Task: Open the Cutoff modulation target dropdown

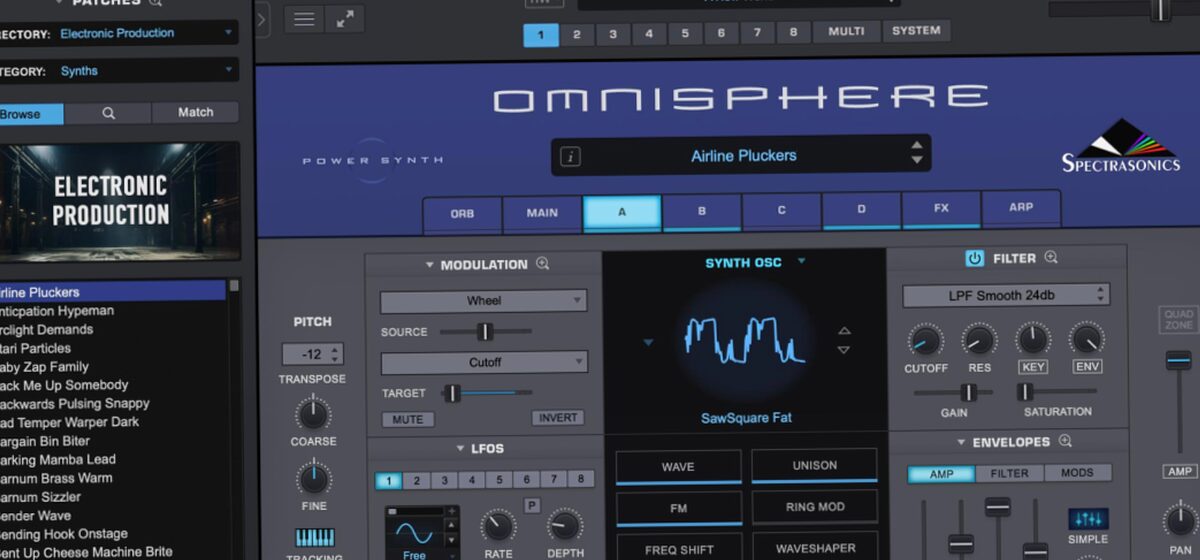Action: click(x=484, y=362)
